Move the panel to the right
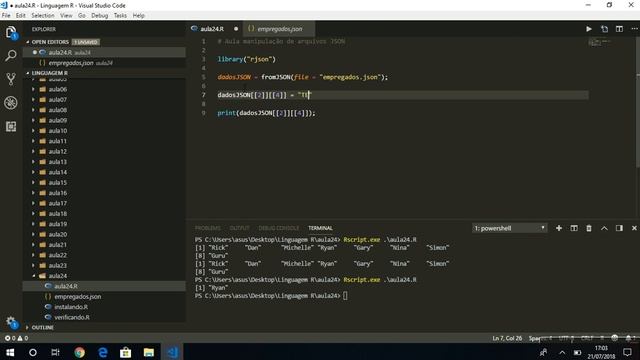 pos(619,228)
